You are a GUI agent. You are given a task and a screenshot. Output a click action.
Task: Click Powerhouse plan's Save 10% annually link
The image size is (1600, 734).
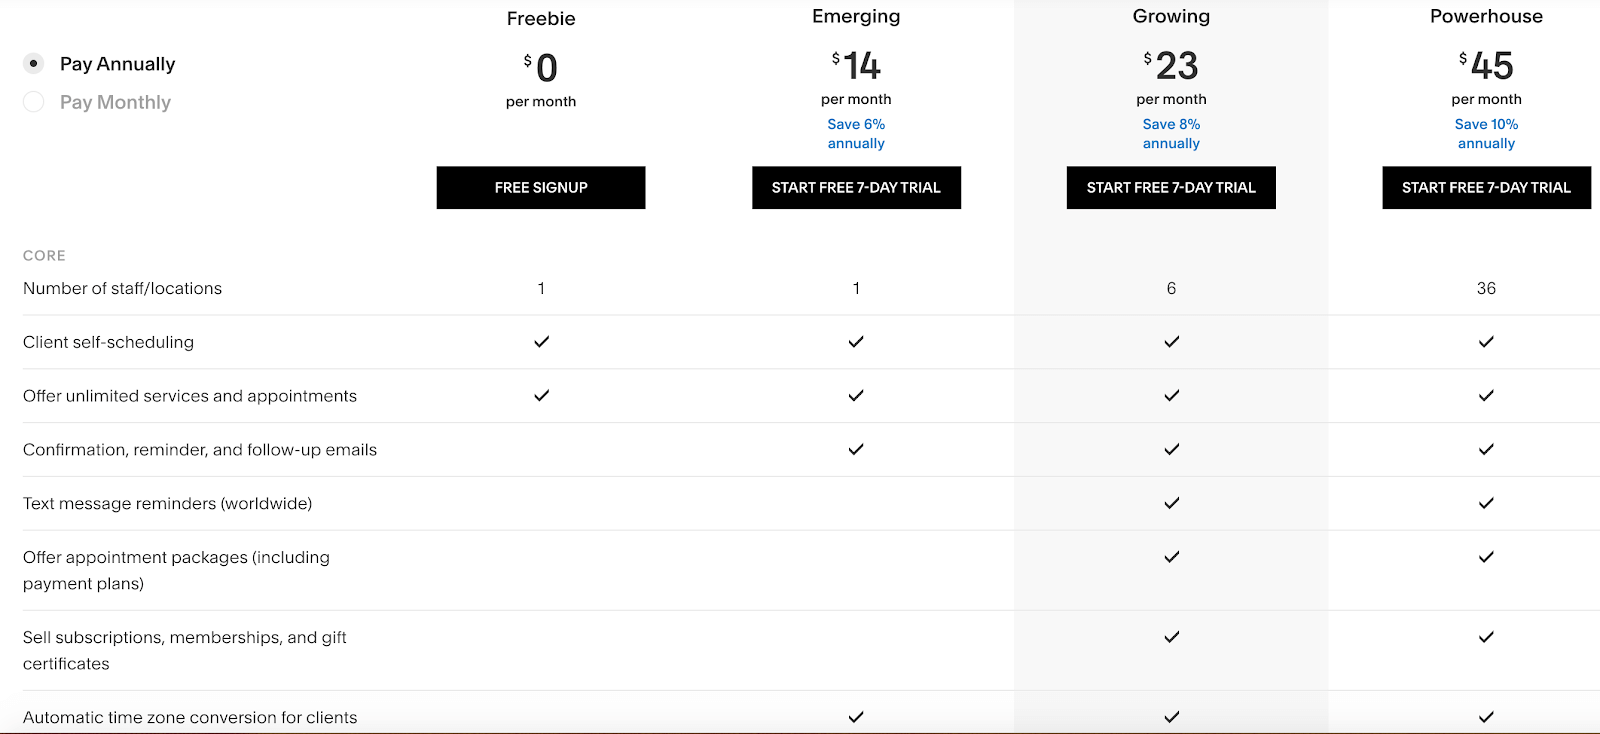pos(1486,134)
